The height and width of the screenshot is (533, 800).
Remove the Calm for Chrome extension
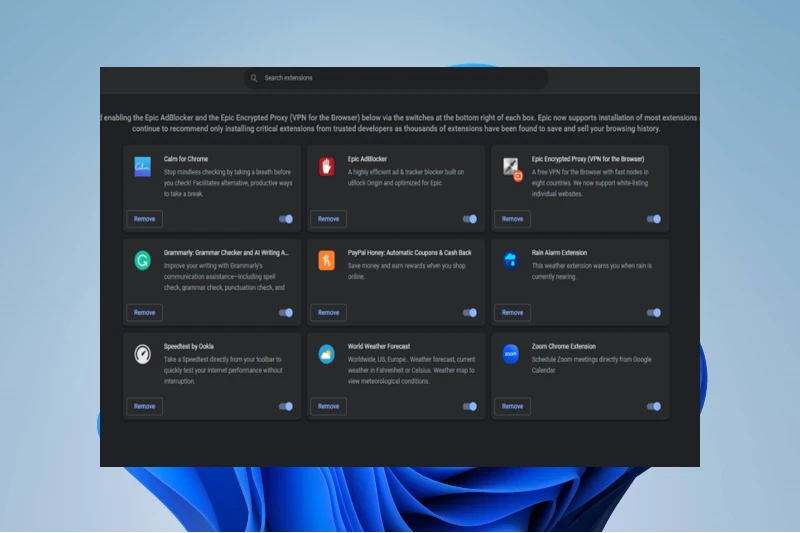point(144,219)
